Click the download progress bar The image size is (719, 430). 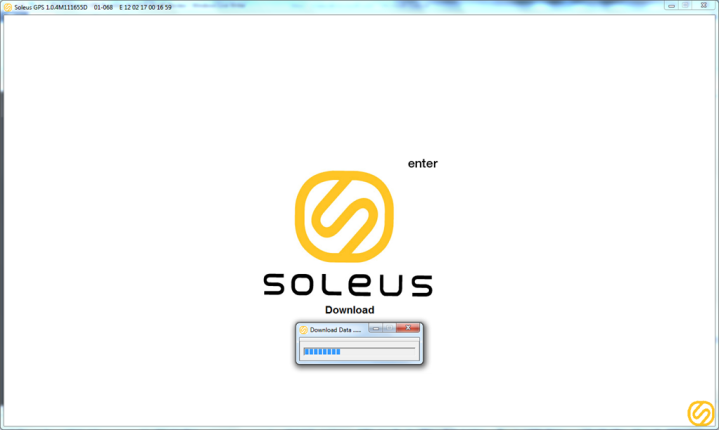359,351
